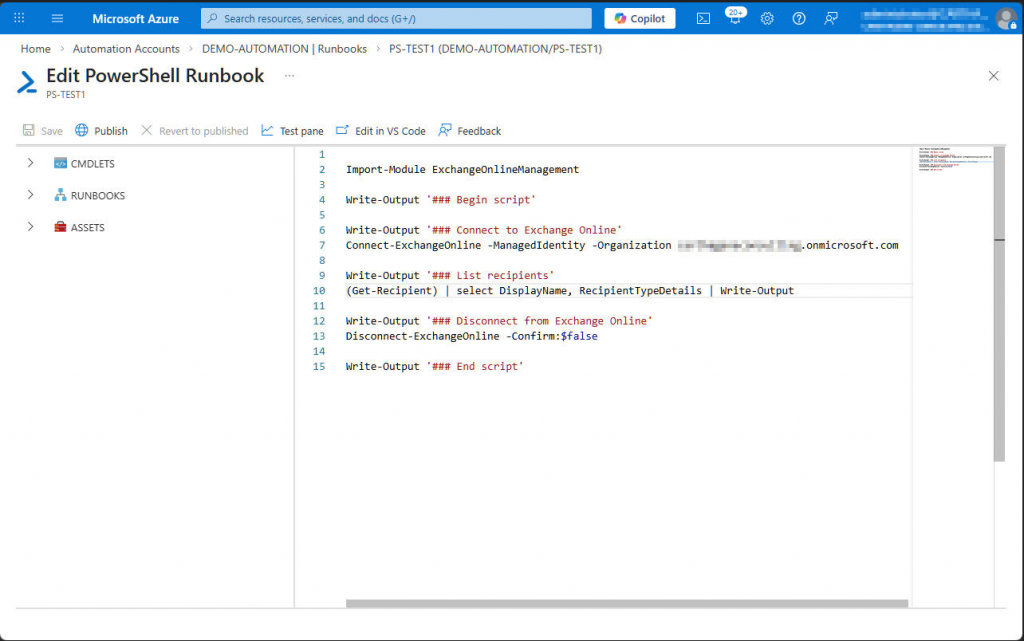
Task: Expand the ASSETS tree section
Action: tap(30, 227)
